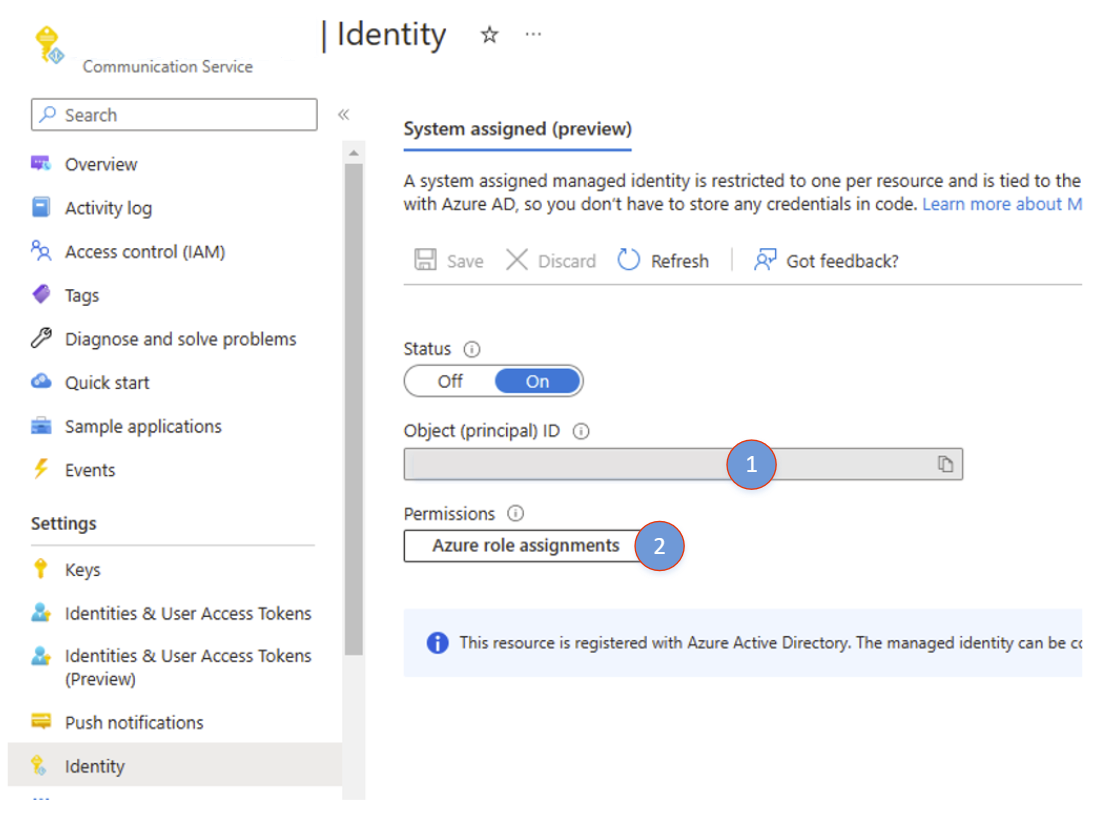Click the Sample applications briefcase icon
Image resolution: width=1093 pixels, height=814 pixels.
pos(41,425)
